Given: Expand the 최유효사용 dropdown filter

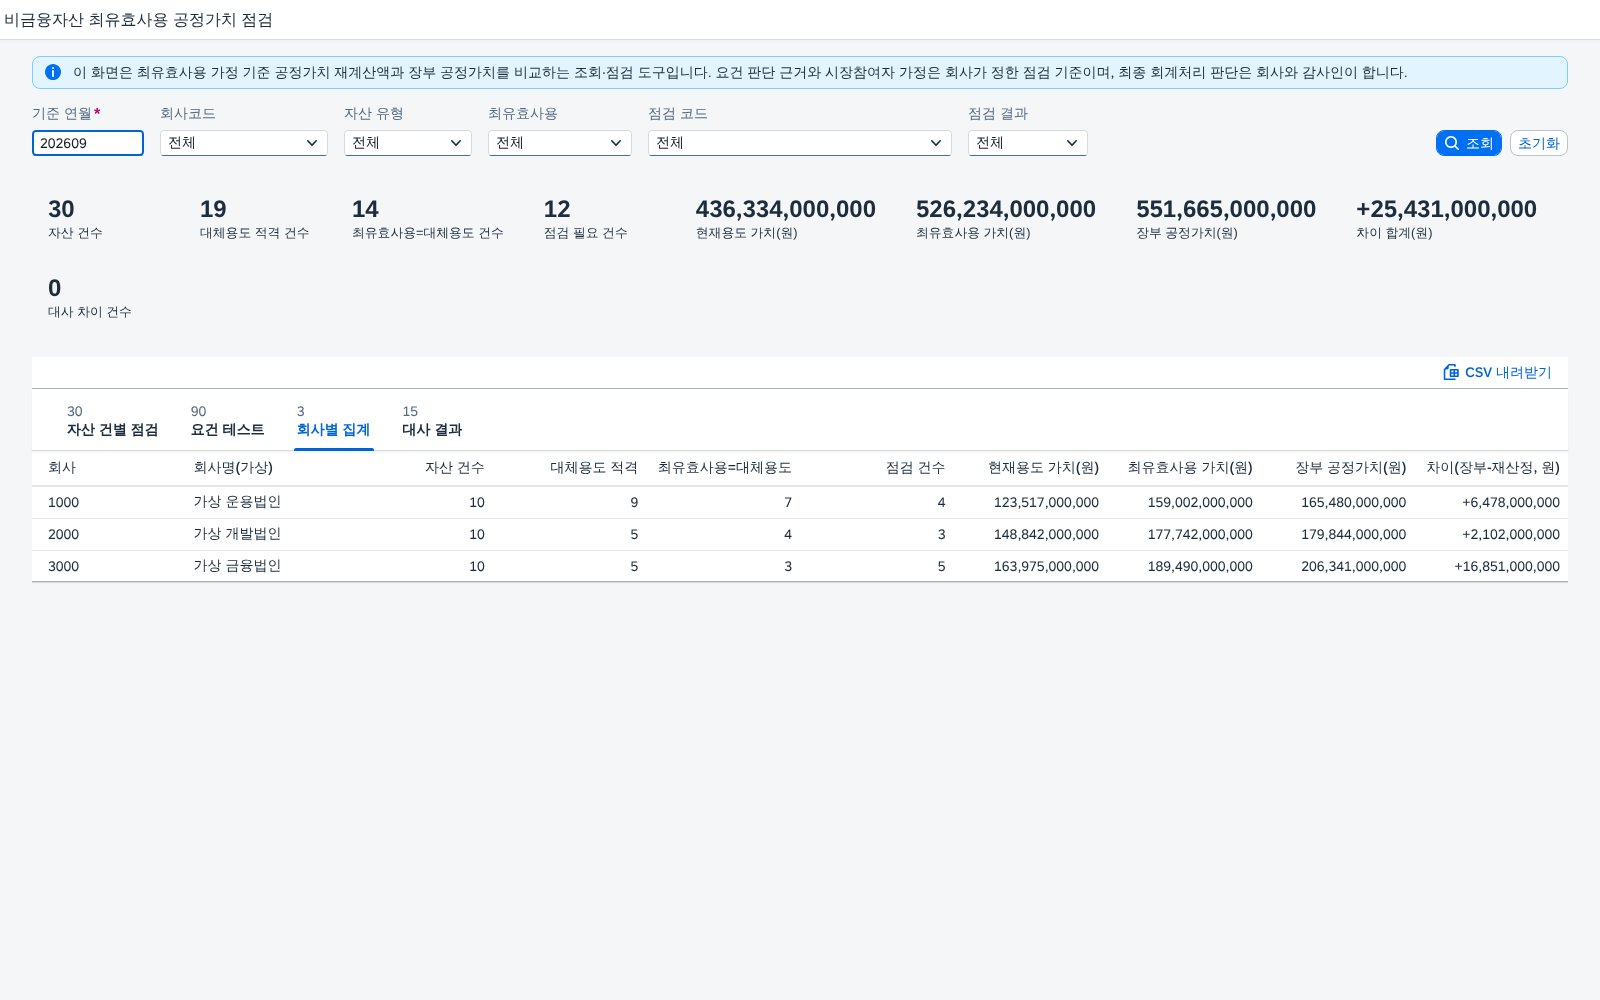Looking at the screenshot, I should (560, 143).
